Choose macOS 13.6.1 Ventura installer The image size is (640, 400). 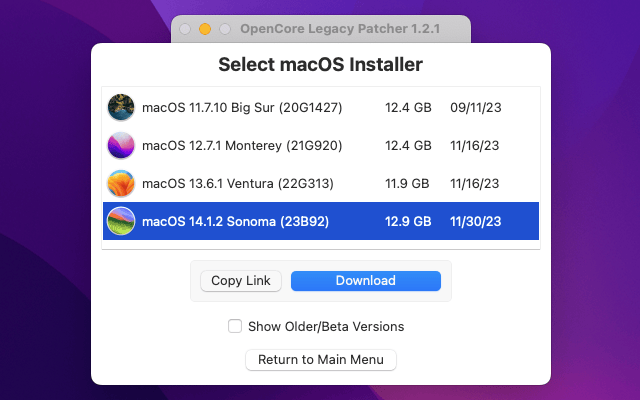(238, 183)
